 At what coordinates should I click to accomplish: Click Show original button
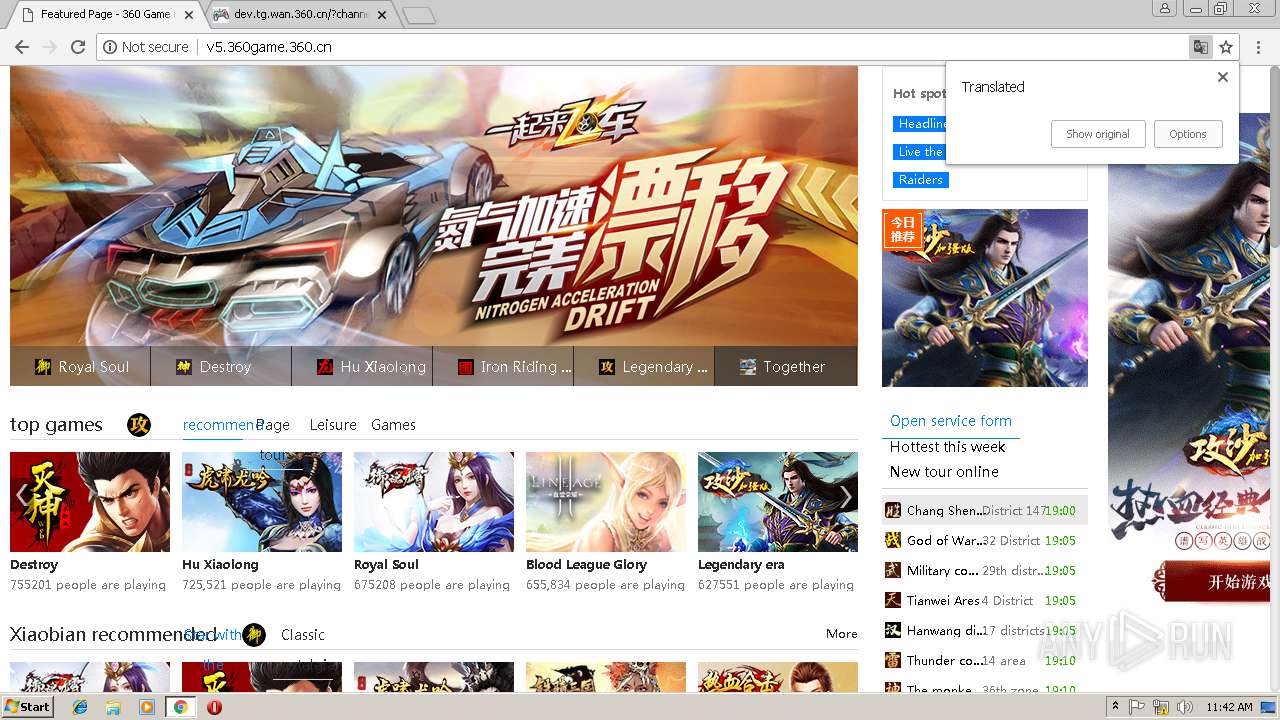coord(1098,134)
